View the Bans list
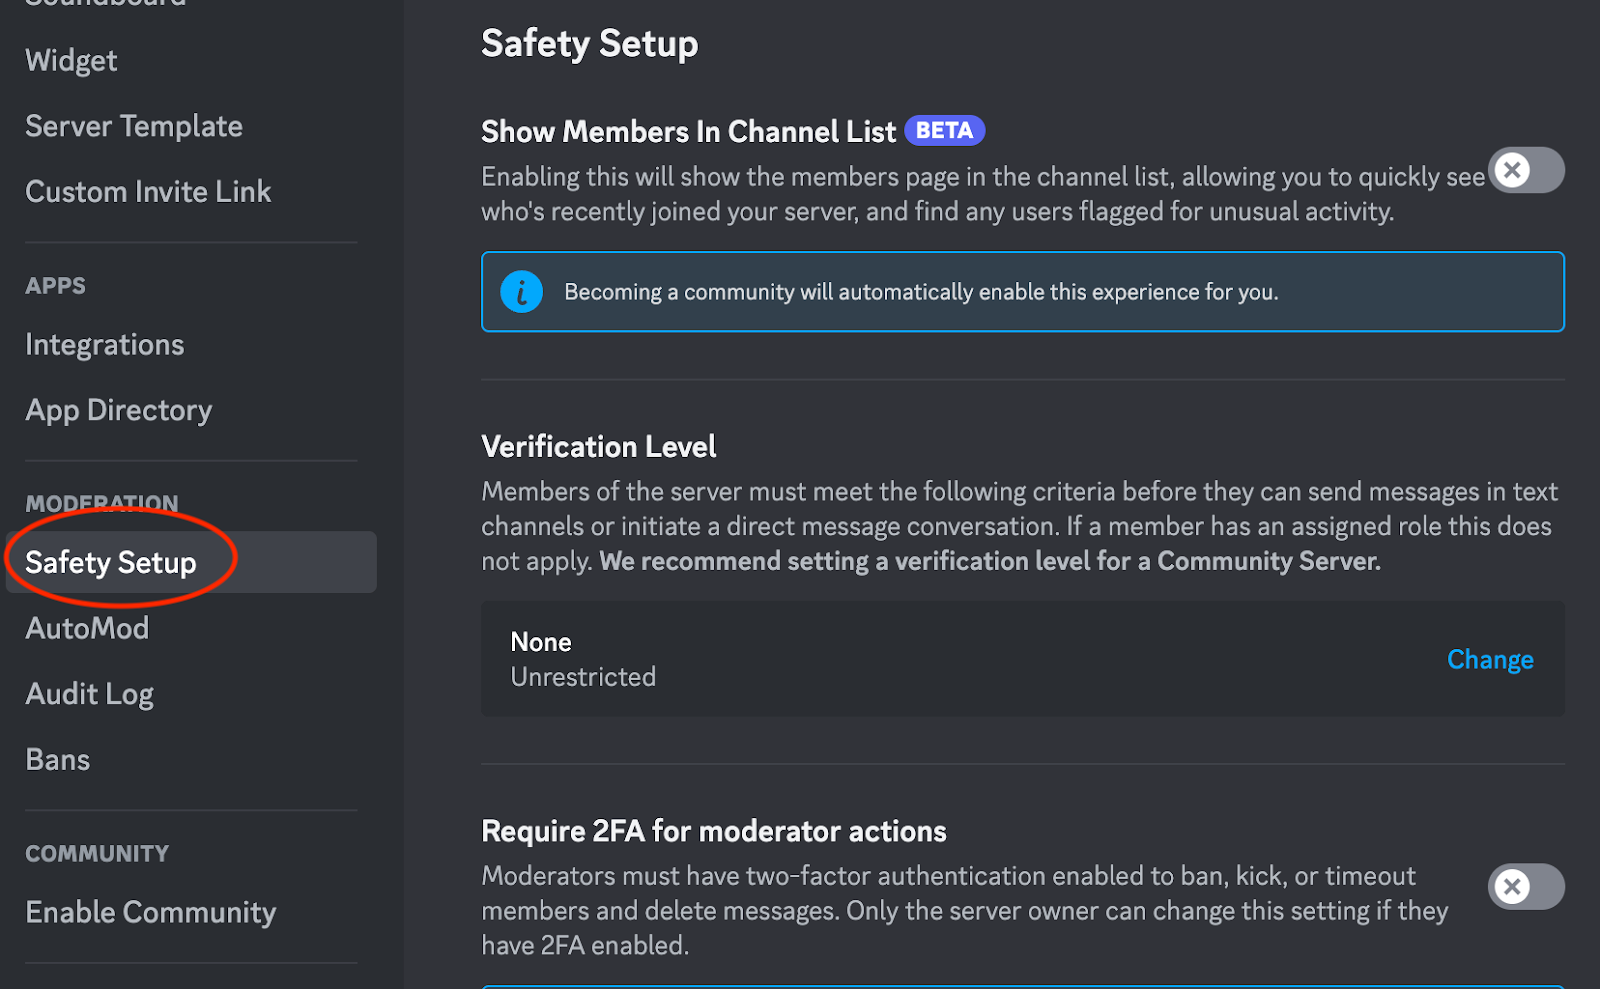Viewport: 1600px width, 989px height. tap(57, 759)
